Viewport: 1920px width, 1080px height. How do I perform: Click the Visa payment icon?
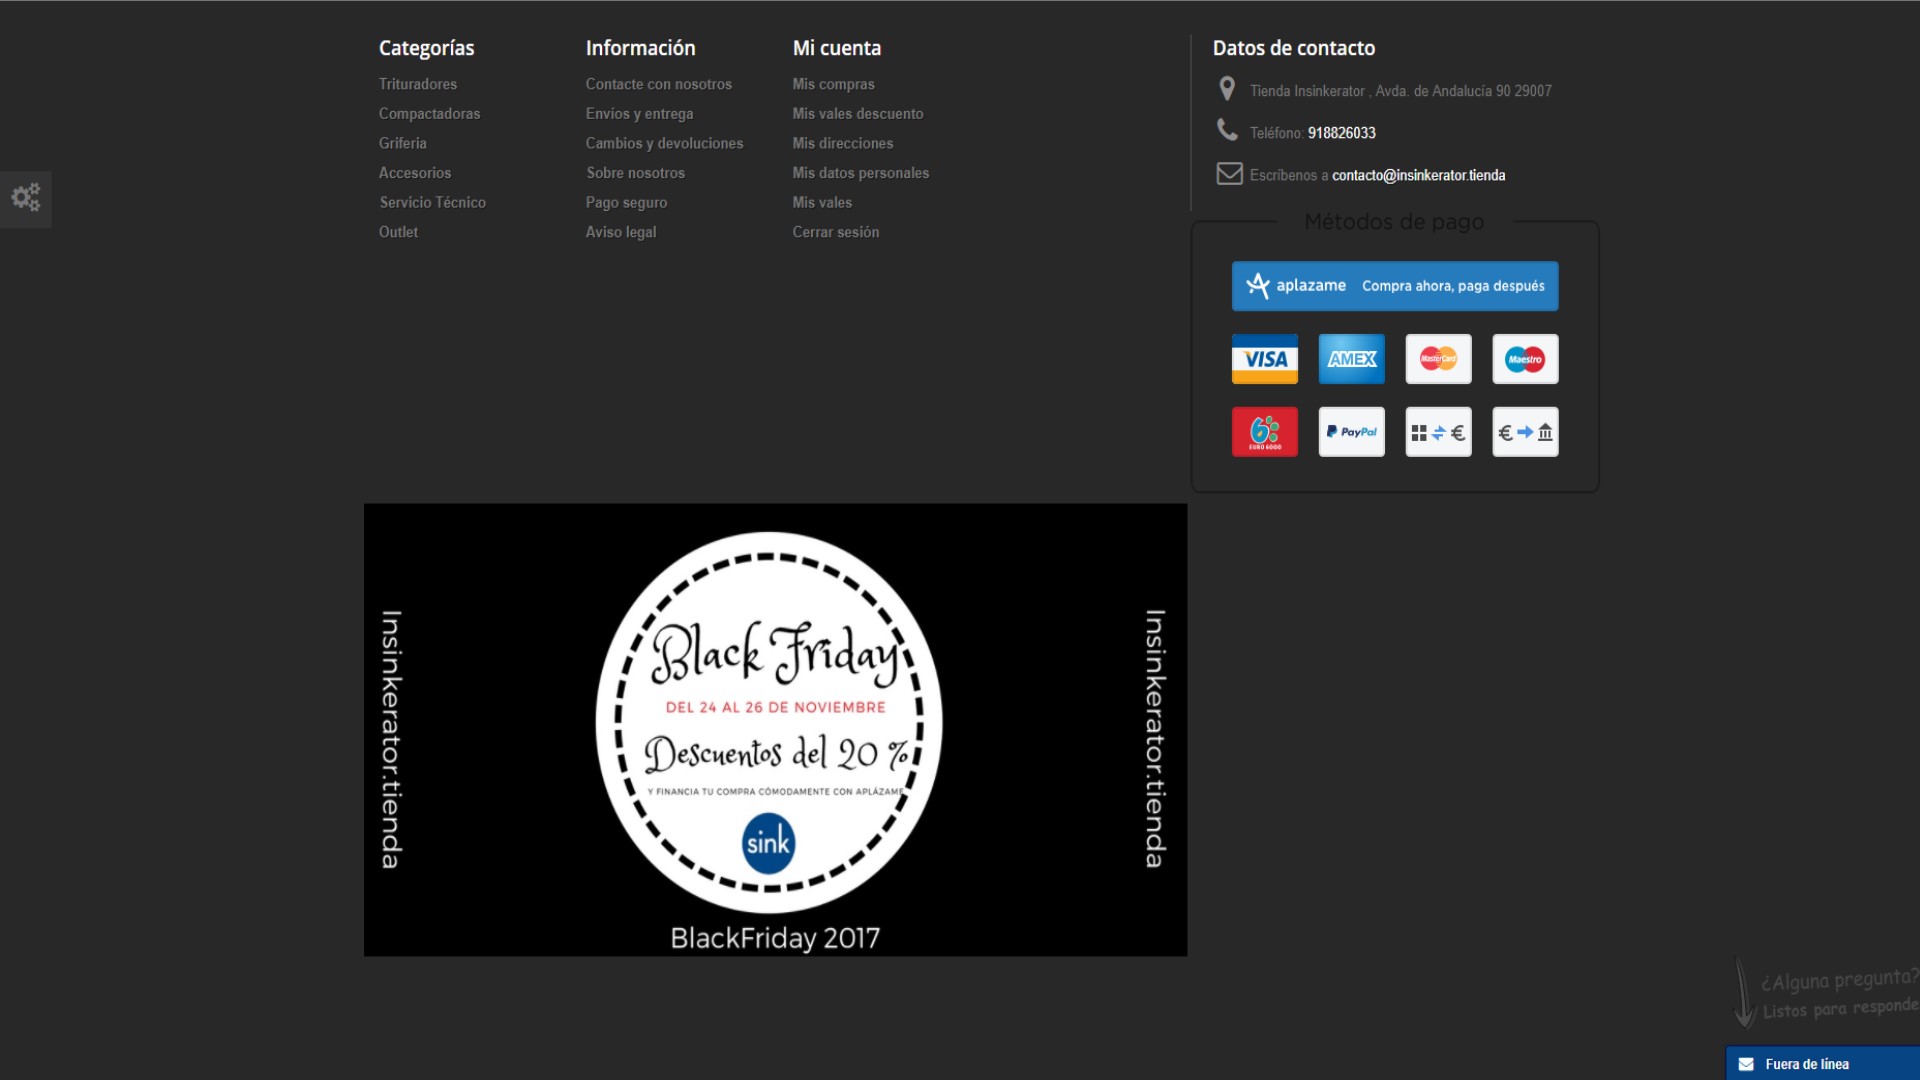1264,359
